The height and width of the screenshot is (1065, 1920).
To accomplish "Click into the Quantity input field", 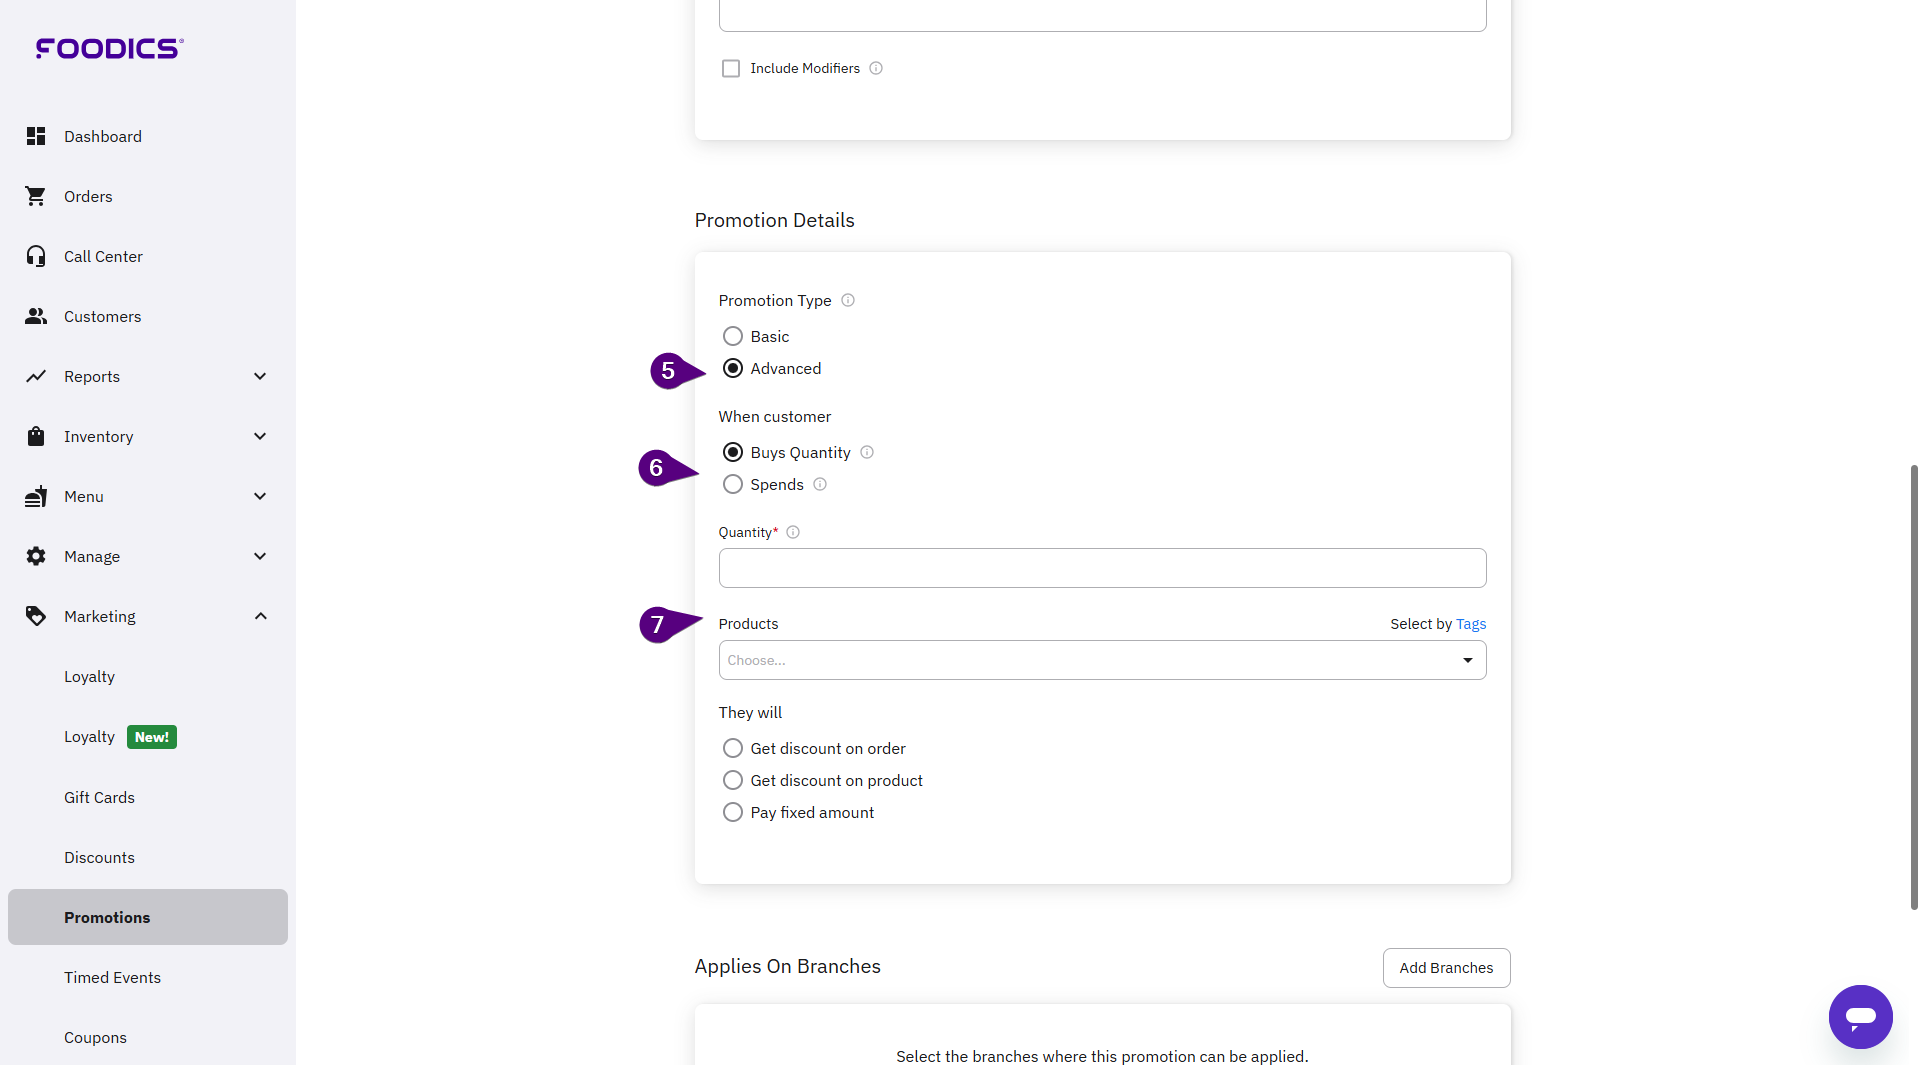I will tap(1101, 568).
